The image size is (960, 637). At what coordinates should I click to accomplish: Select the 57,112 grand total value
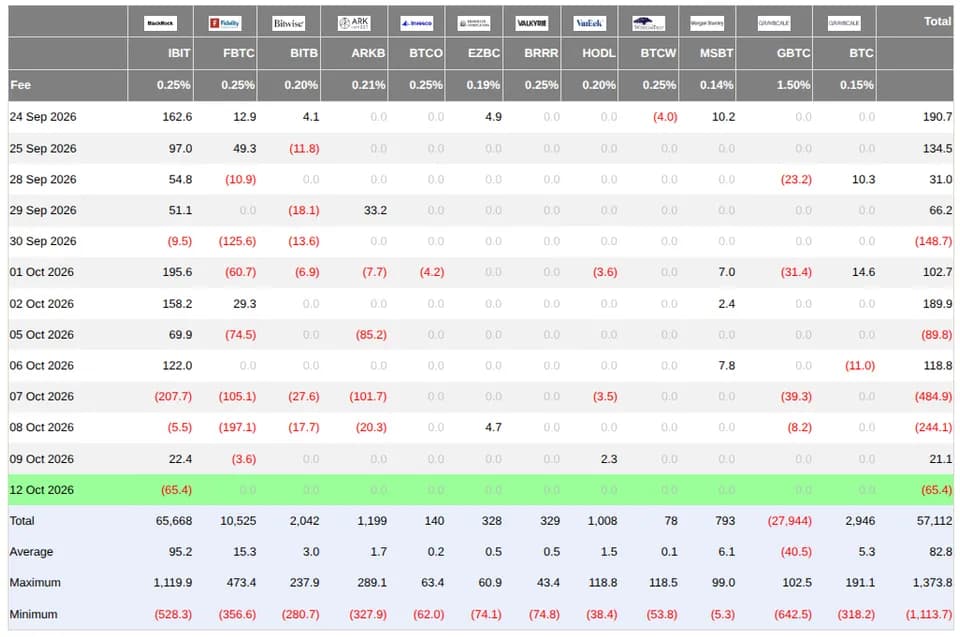pos(934,521)
